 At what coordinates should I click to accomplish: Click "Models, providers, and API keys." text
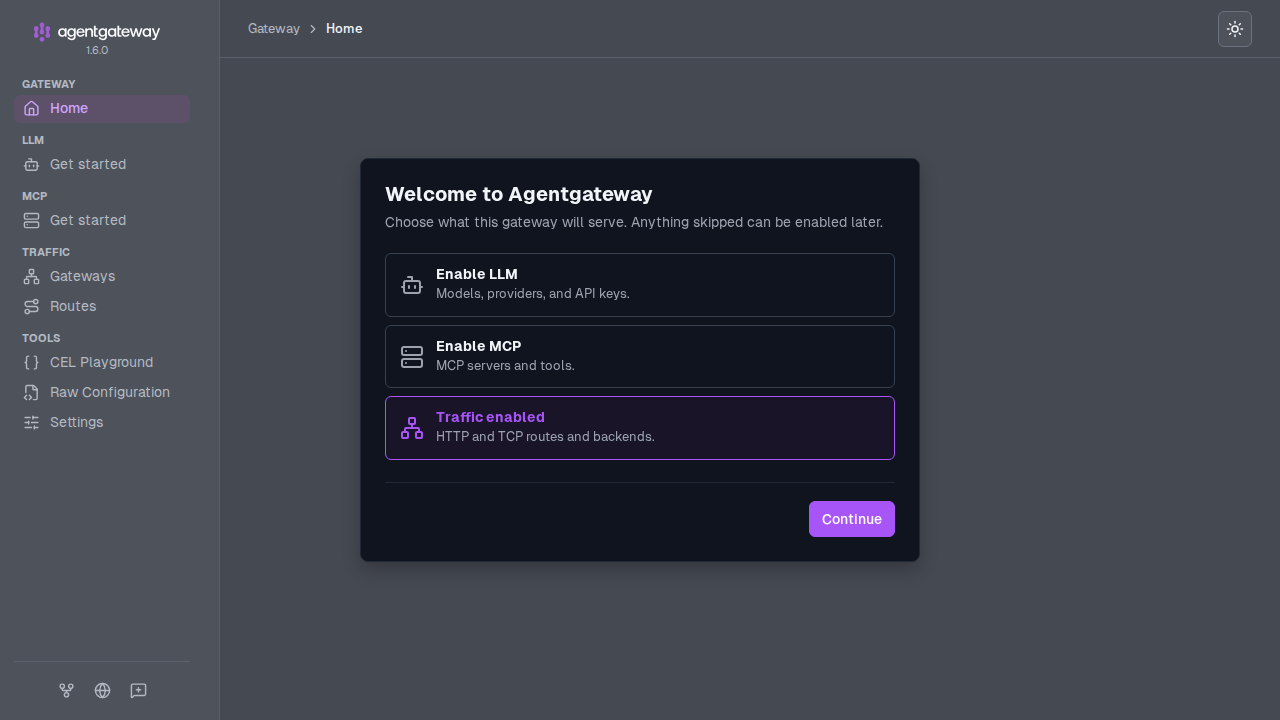click(533, 294)
